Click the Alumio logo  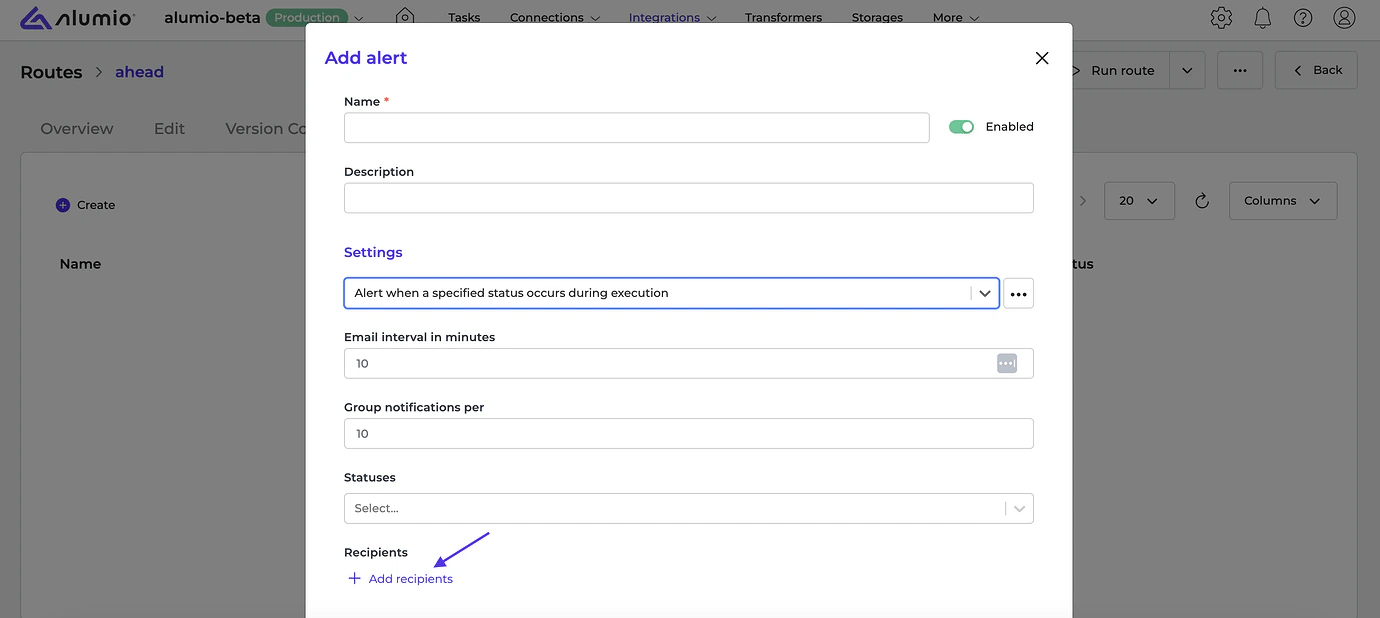tap(77, 17)
